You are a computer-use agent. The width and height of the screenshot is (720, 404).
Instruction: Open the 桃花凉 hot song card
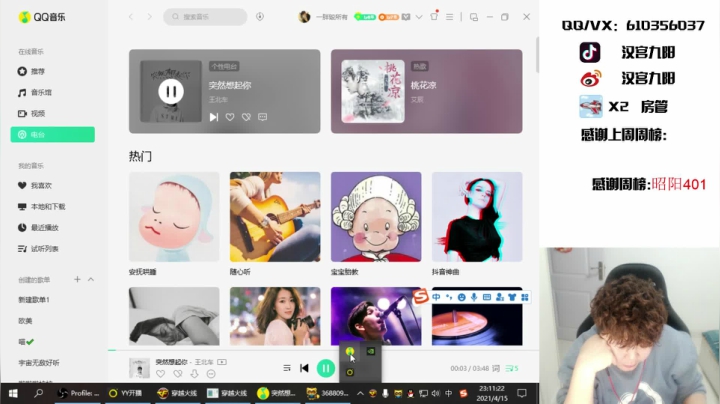coord(427,91)
